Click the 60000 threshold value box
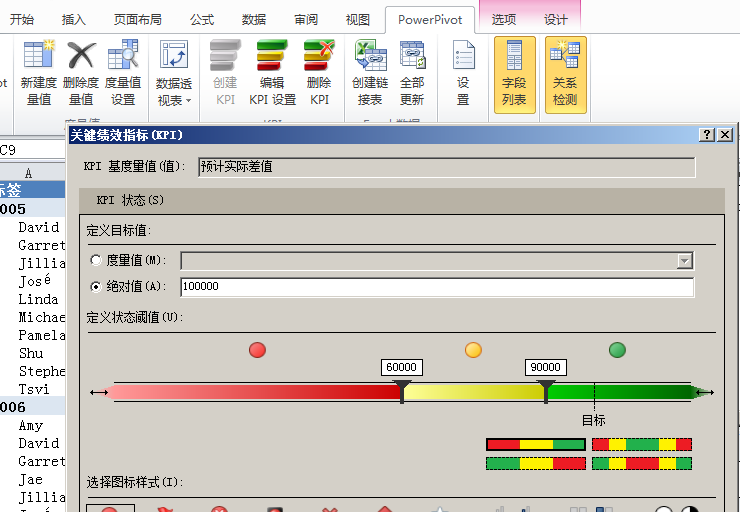The height and width of the screenshot is (512, 740). (402, 367)
